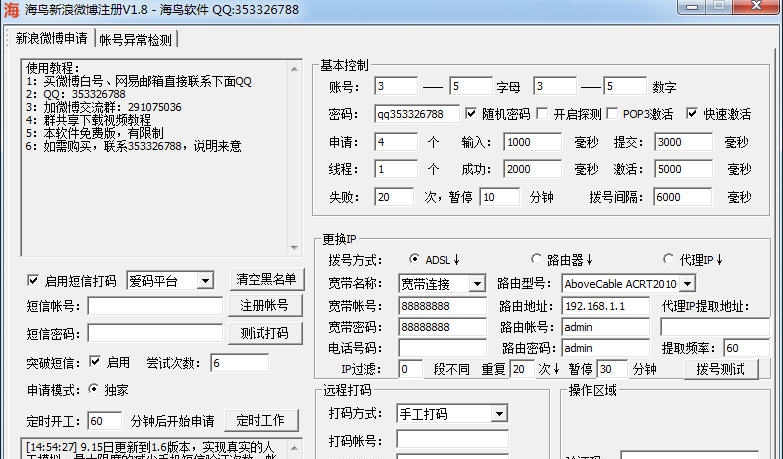Expand the 手工打码 captcha method dropdown
Viewport: 783px width, 459px height.
498,414
